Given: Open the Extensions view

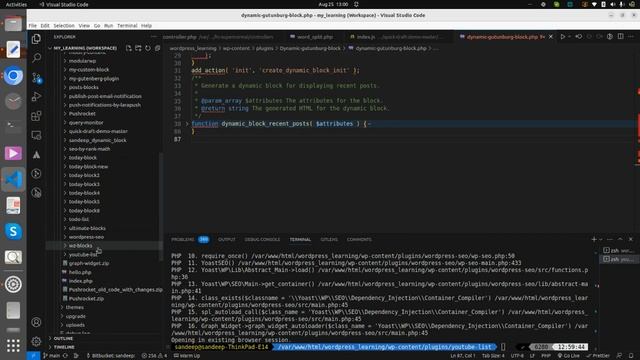Looking at the screenshot, I should [x=36, y=116].
